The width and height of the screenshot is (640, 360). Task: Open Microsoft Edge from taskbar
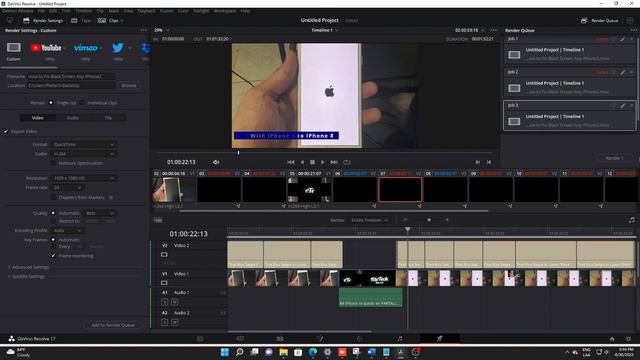point(313,352)
